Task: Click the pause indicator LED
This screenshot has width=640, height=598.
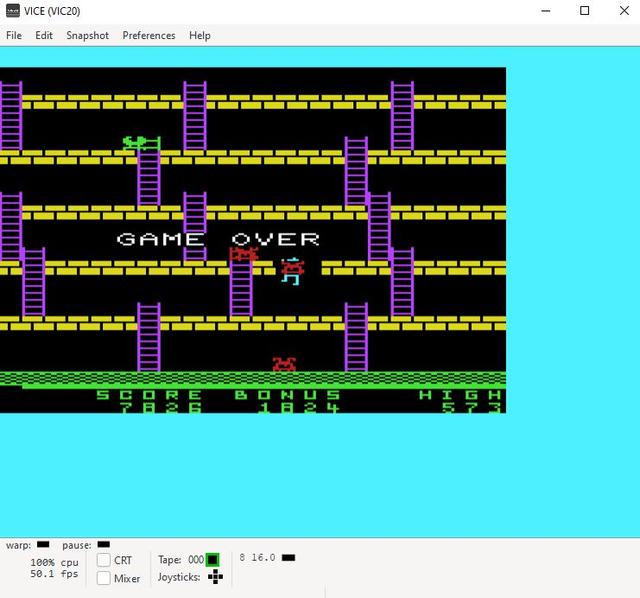Action: (104, 544)
